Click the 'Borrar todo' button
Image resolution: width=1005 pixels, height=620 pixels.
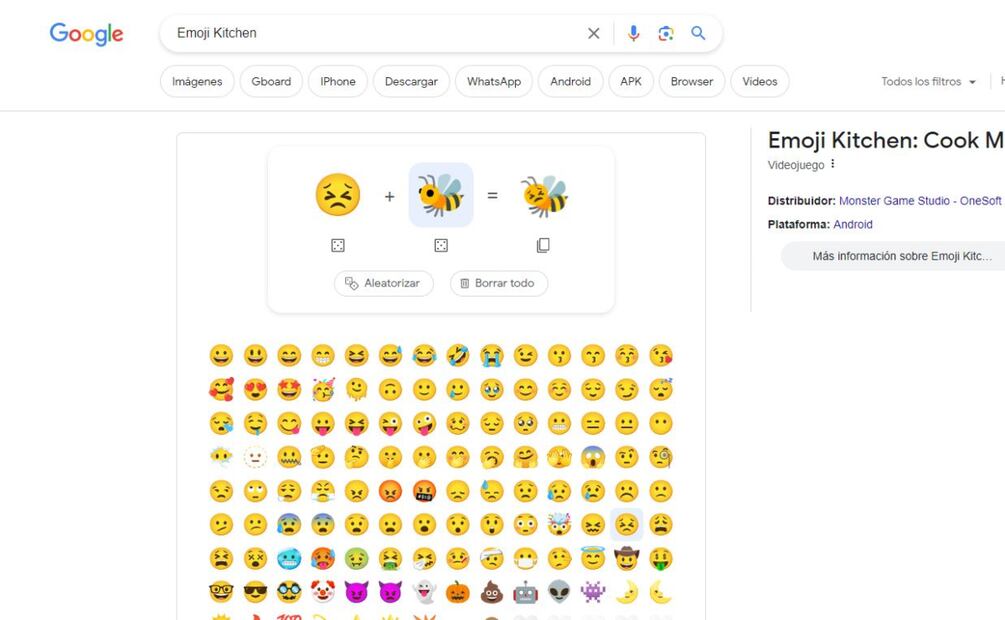pyautogui.click(x=498, y=283)
